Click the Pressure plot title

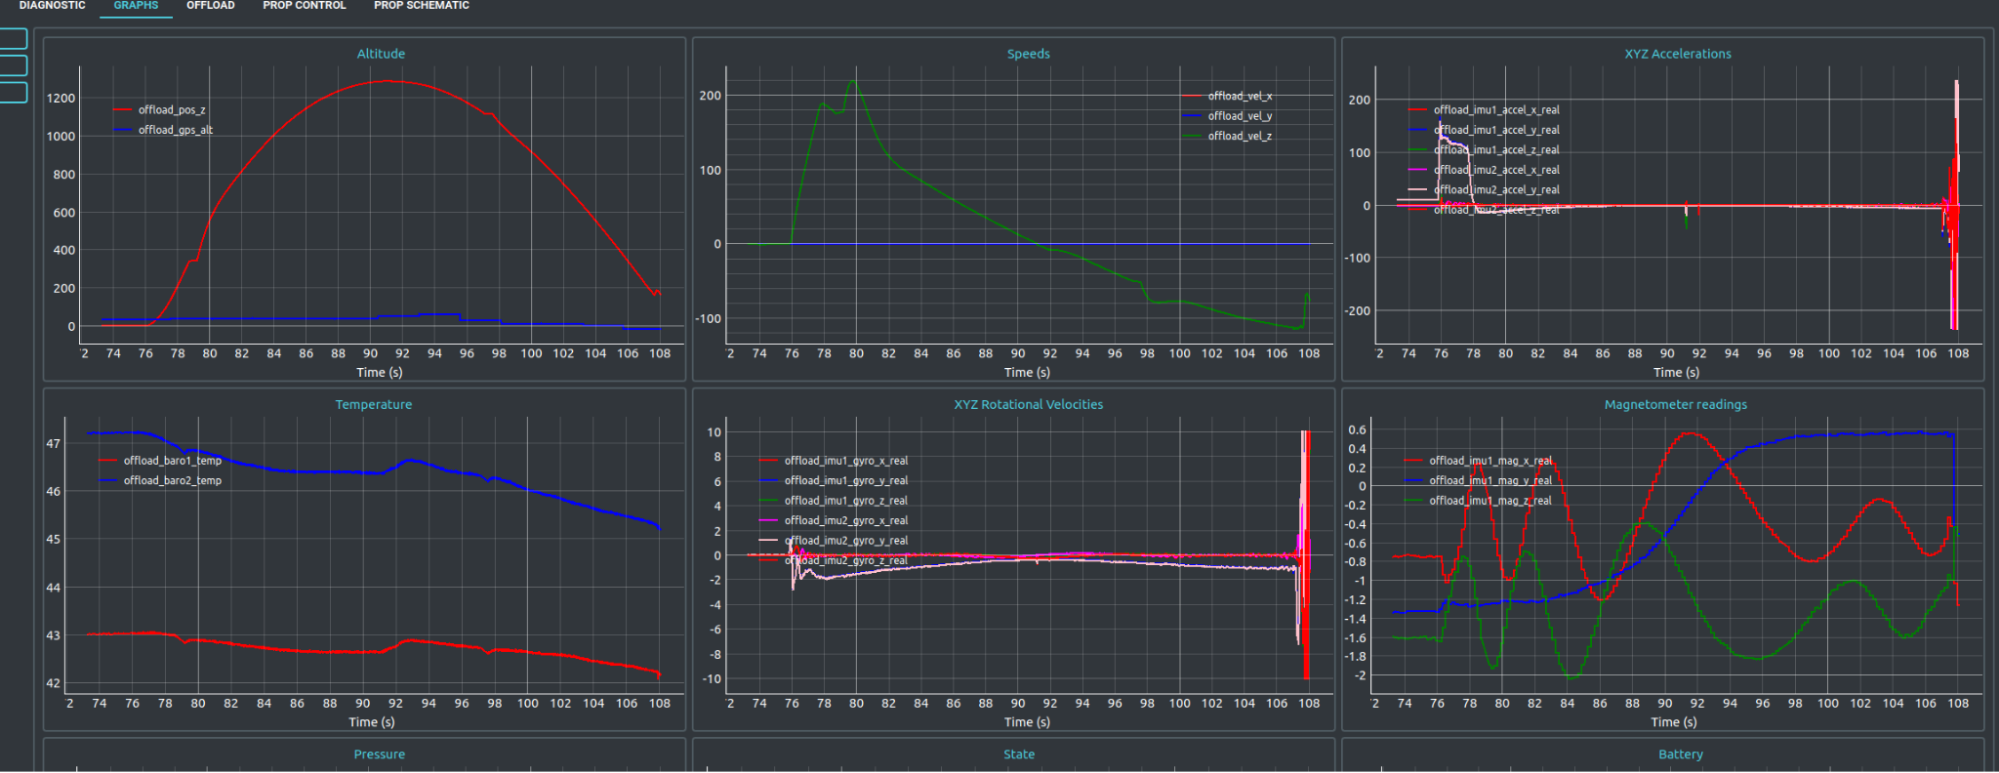click(x=379, y=755)
